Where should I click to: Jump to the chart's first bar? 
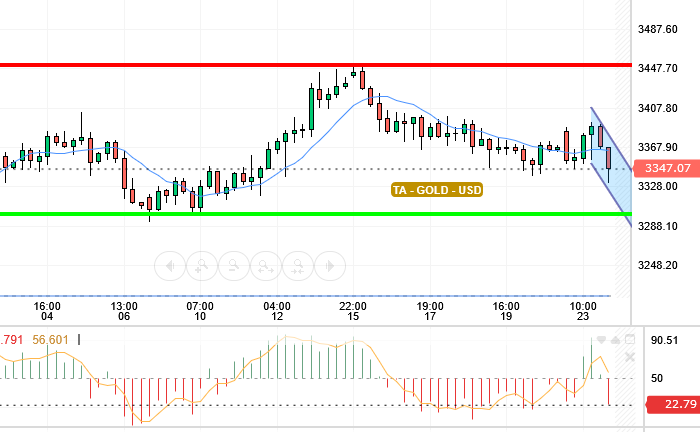(170, 266)
